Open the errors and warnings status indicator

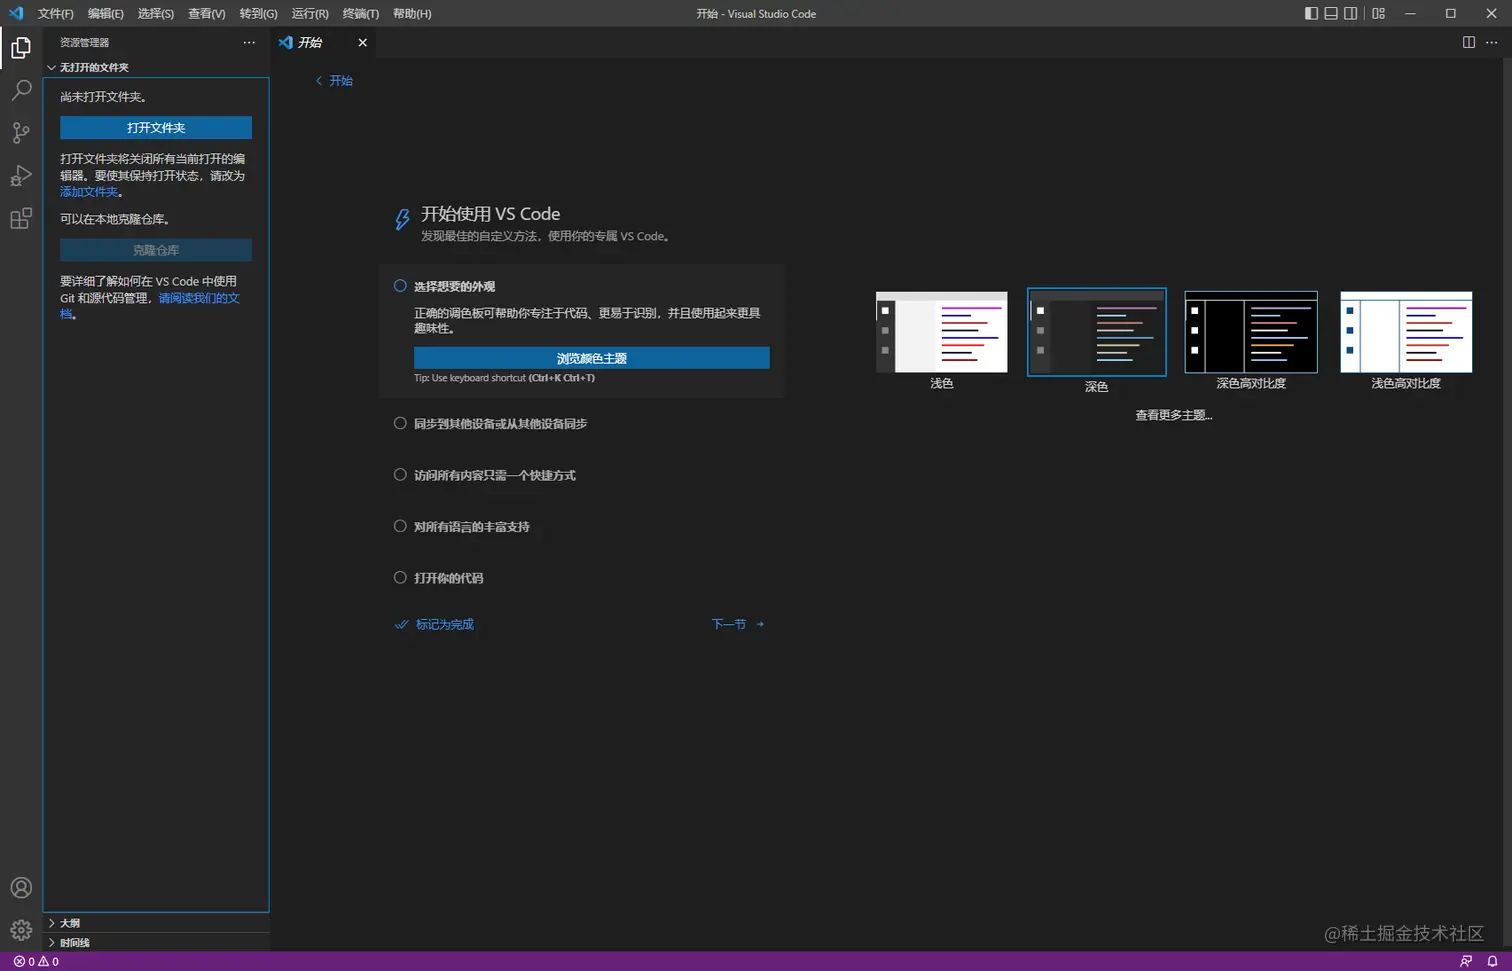(36, 961)
